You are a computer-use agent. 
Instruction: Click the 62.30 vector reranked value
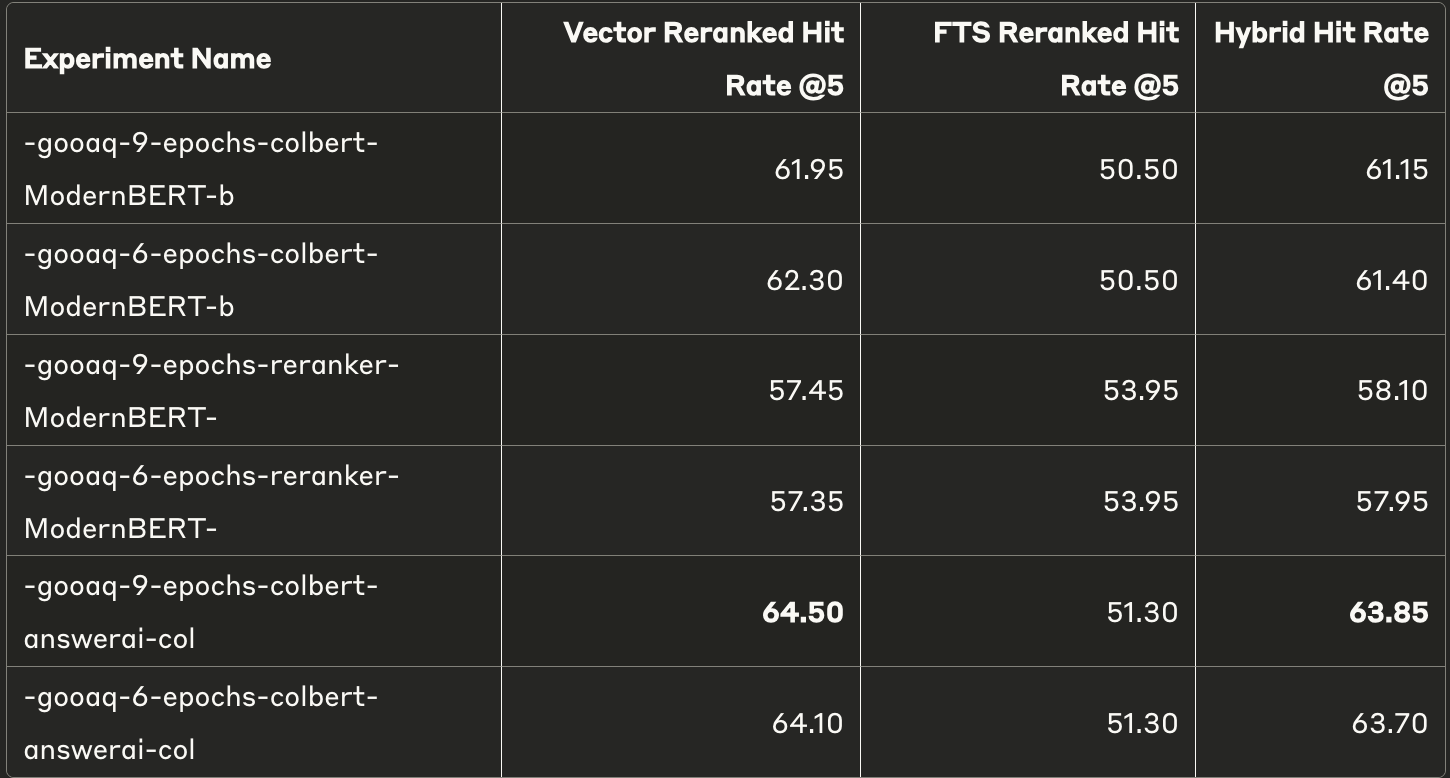tap(806, 281)
